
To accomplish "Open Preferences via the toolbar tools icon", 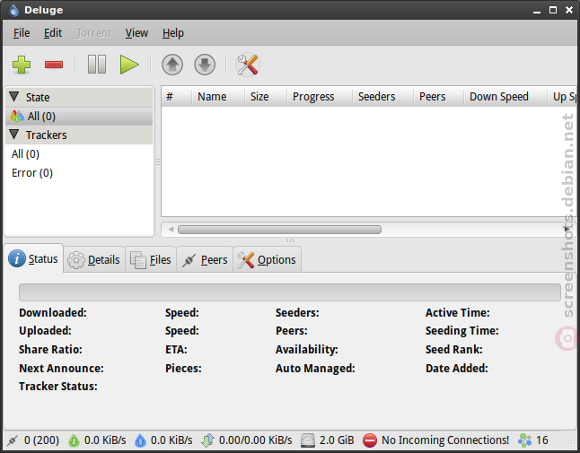I will pyautogui.click(x=247, y=65).
